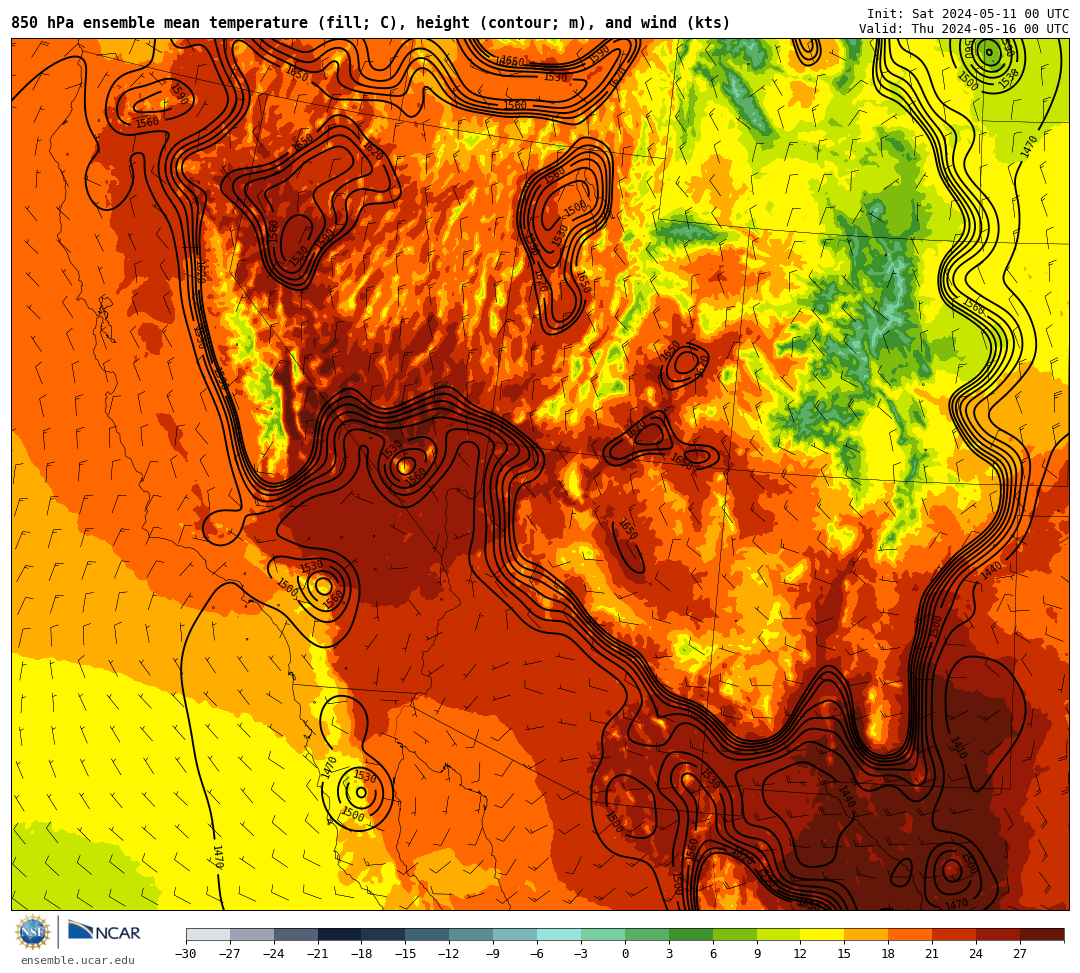Click the 1538 contour label at top right

point(1009,79)
